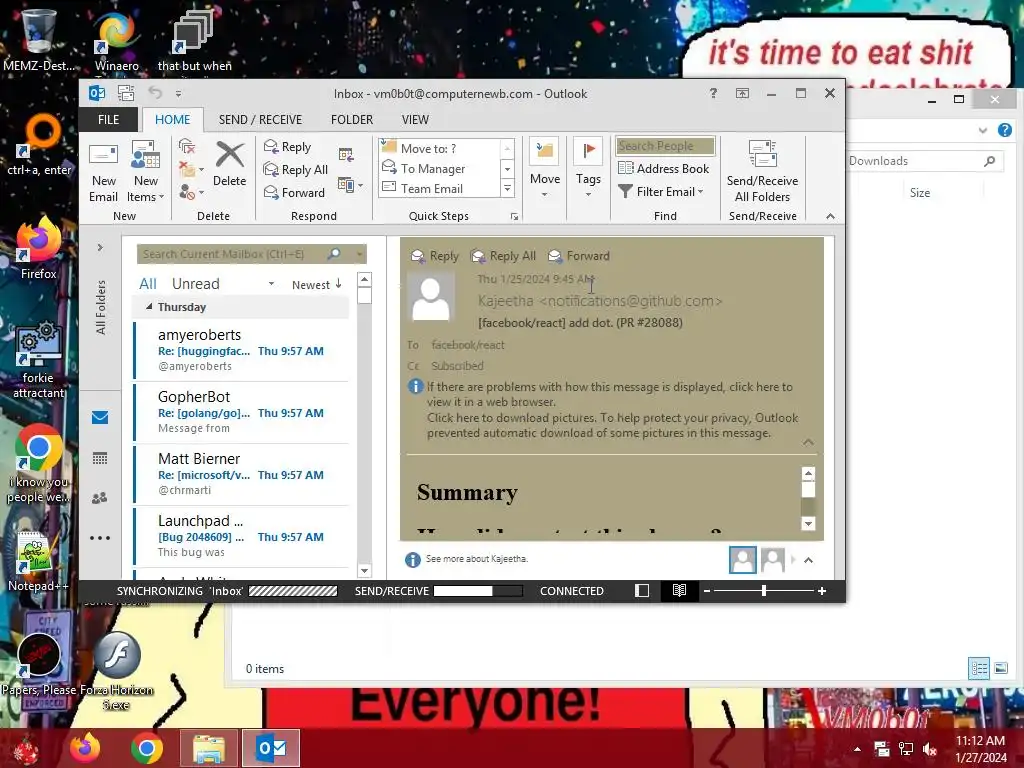Open the Filter Email dropdown

click(661, 191)
